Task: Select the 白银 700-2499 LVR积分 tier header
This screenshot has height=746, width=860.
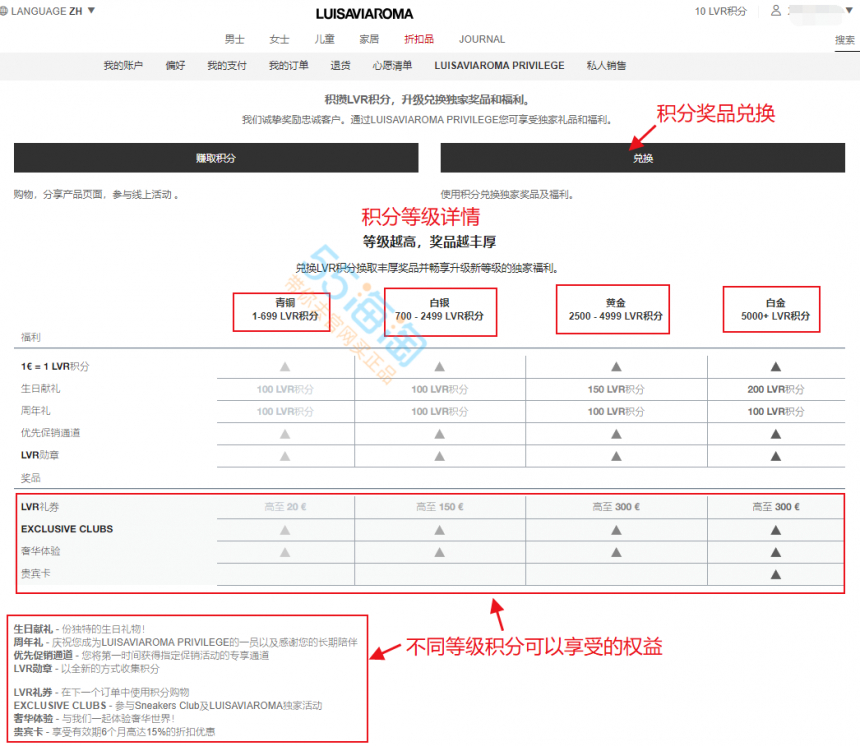Action: coord(440,311)
